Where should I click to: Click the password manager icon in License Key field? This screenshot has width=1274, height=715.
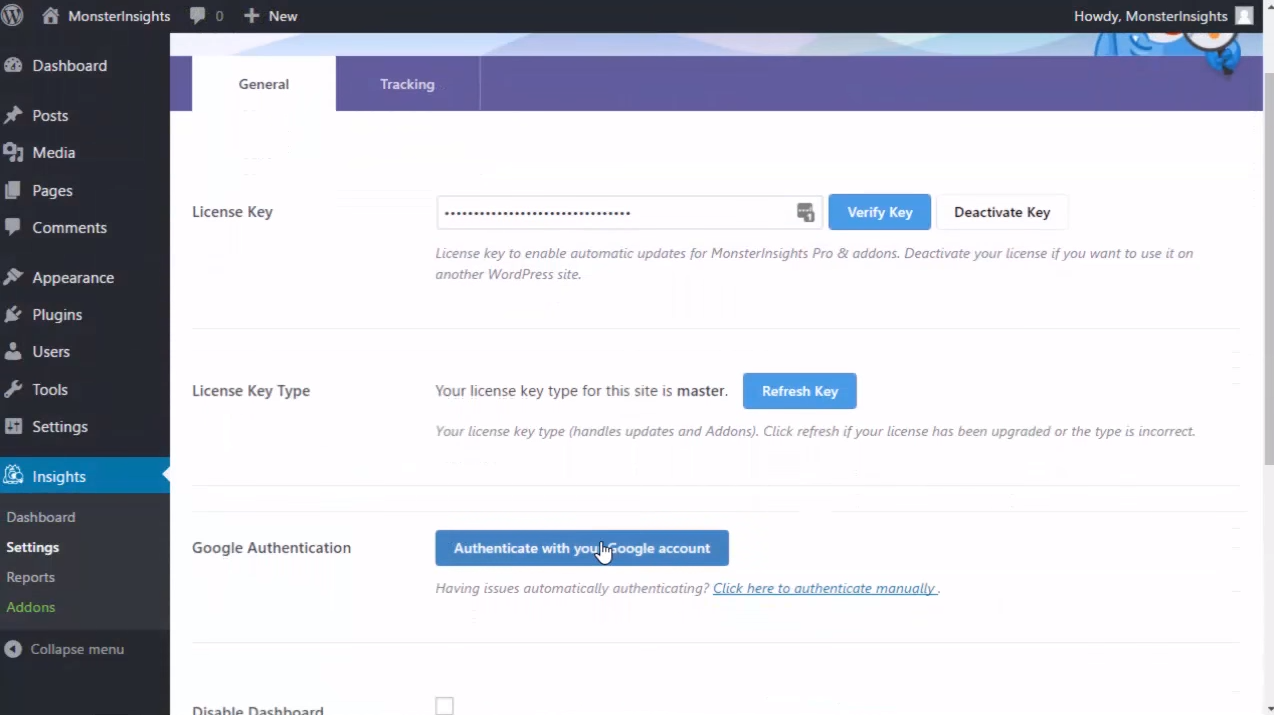(805, 212)
